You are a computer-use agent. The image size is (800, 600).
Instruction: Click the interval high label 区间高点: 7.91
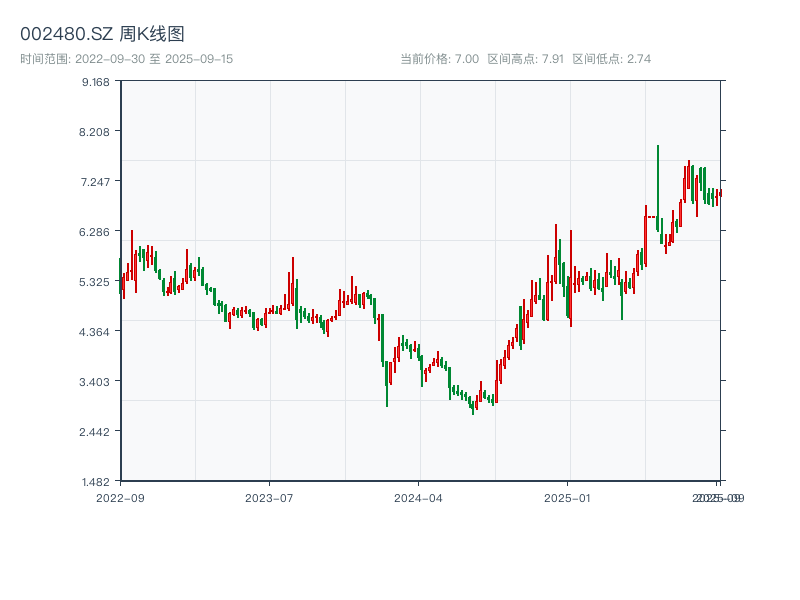click(526, 59)
